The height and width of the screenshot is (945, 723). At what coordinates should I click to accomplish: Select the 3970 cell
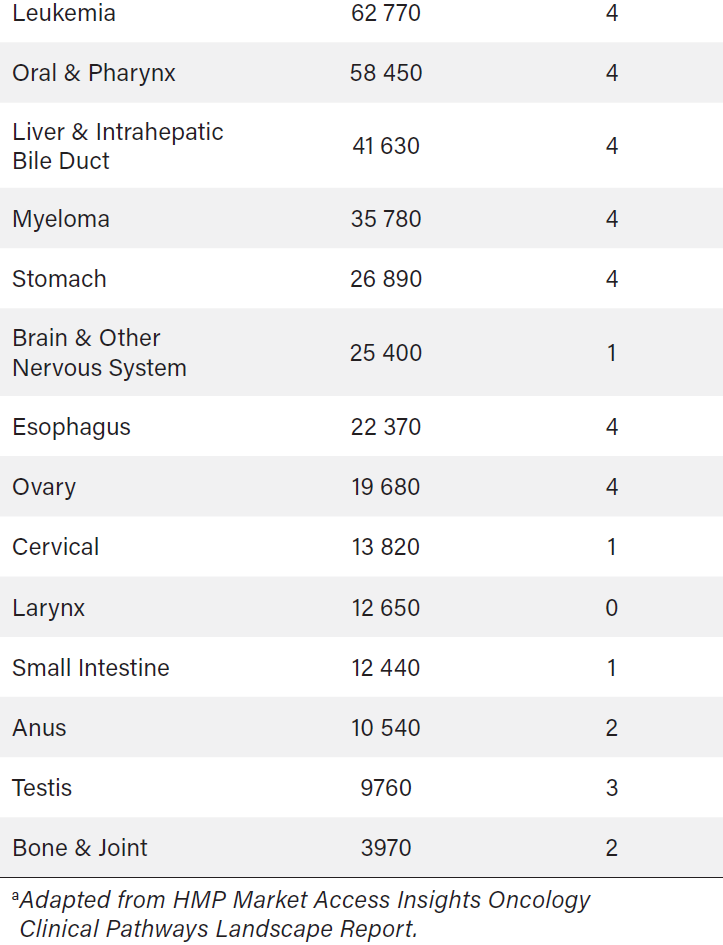386,848
